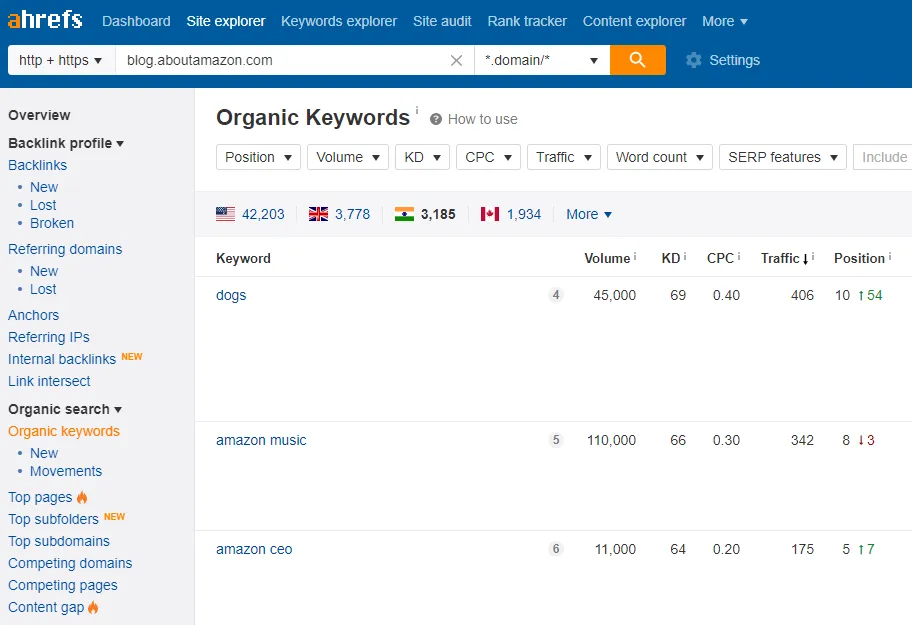Click the info icon beside Organic Keywords title
Image resolution: width=912 pixels, height=625 pixels.
click(x=416, y=110)
